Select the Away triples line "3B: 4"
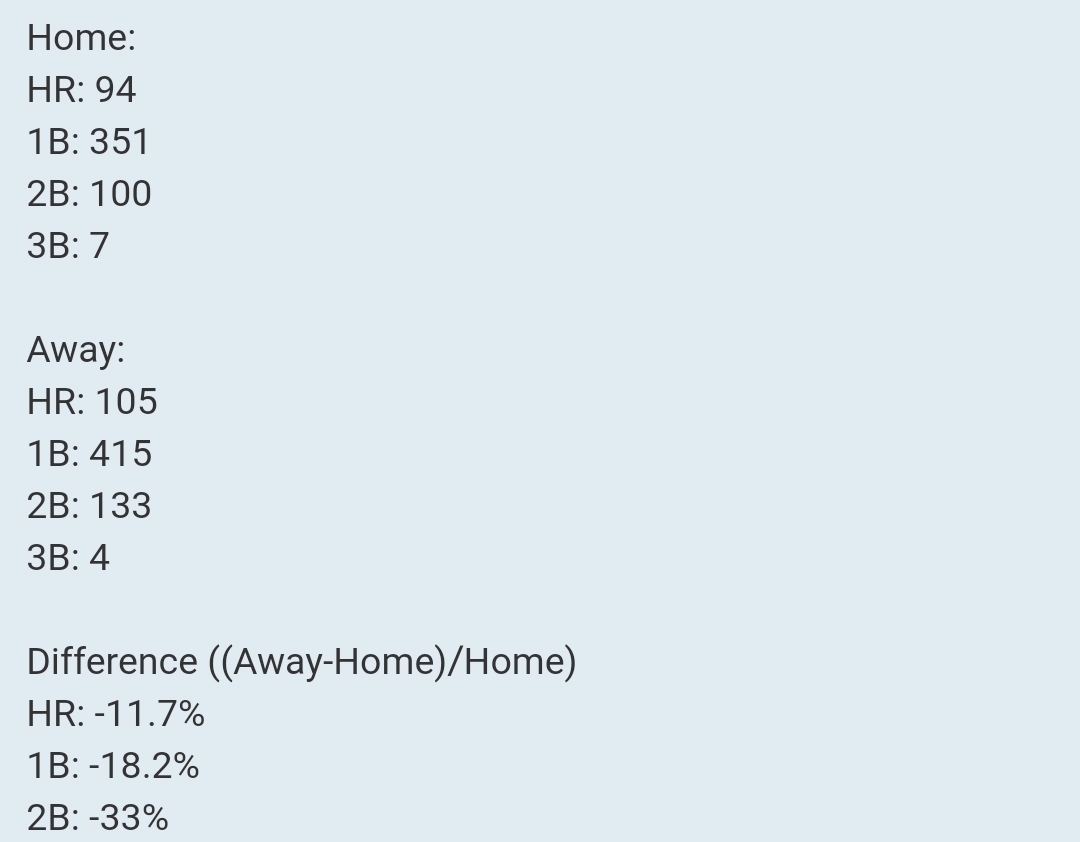The width and height of the screenshot is (1080, 842). tap(68, 558)
